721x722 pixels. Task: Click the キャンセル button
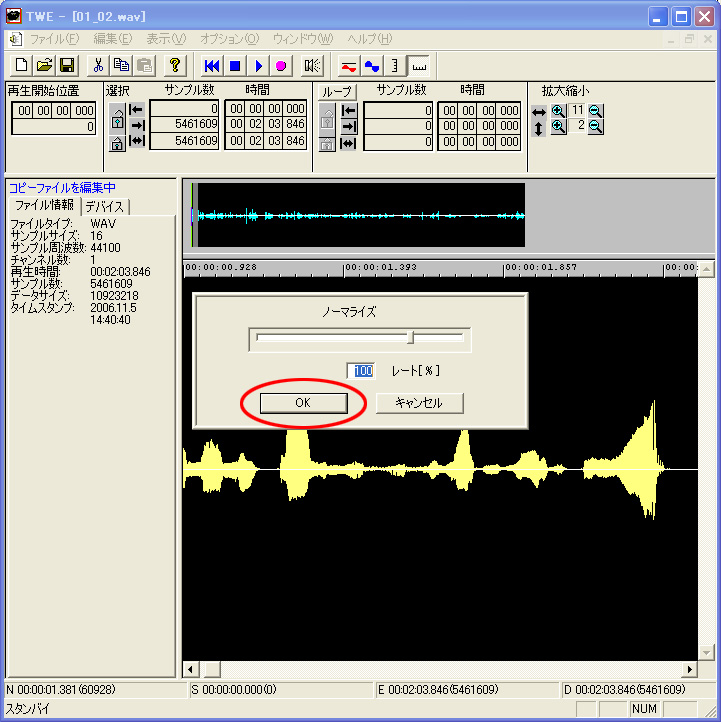420,403
